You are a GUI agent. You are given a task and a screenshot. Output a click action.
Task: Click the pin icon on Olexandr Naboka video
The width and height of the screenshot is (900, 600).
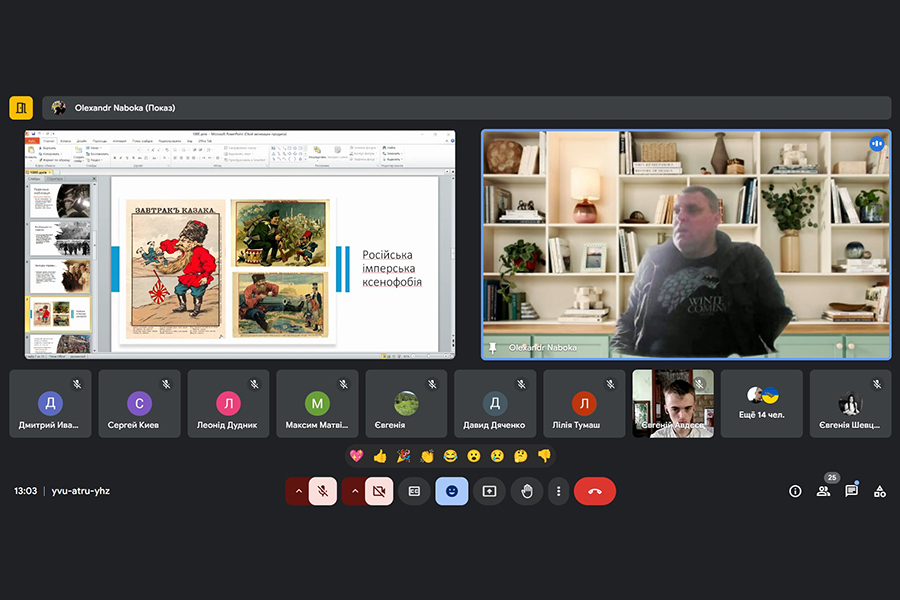(492, 348)
